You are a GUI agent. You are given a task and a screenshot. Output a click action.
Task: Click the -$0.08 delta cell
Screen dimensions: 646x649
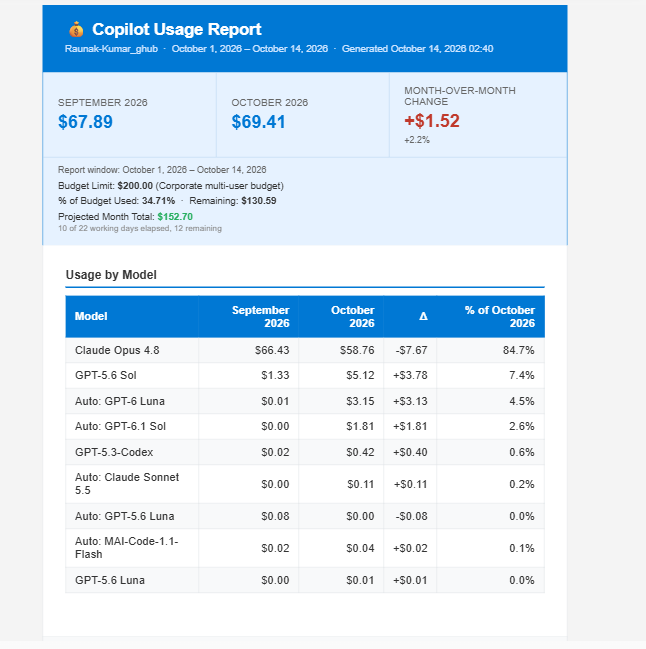[x=411, y=516]
